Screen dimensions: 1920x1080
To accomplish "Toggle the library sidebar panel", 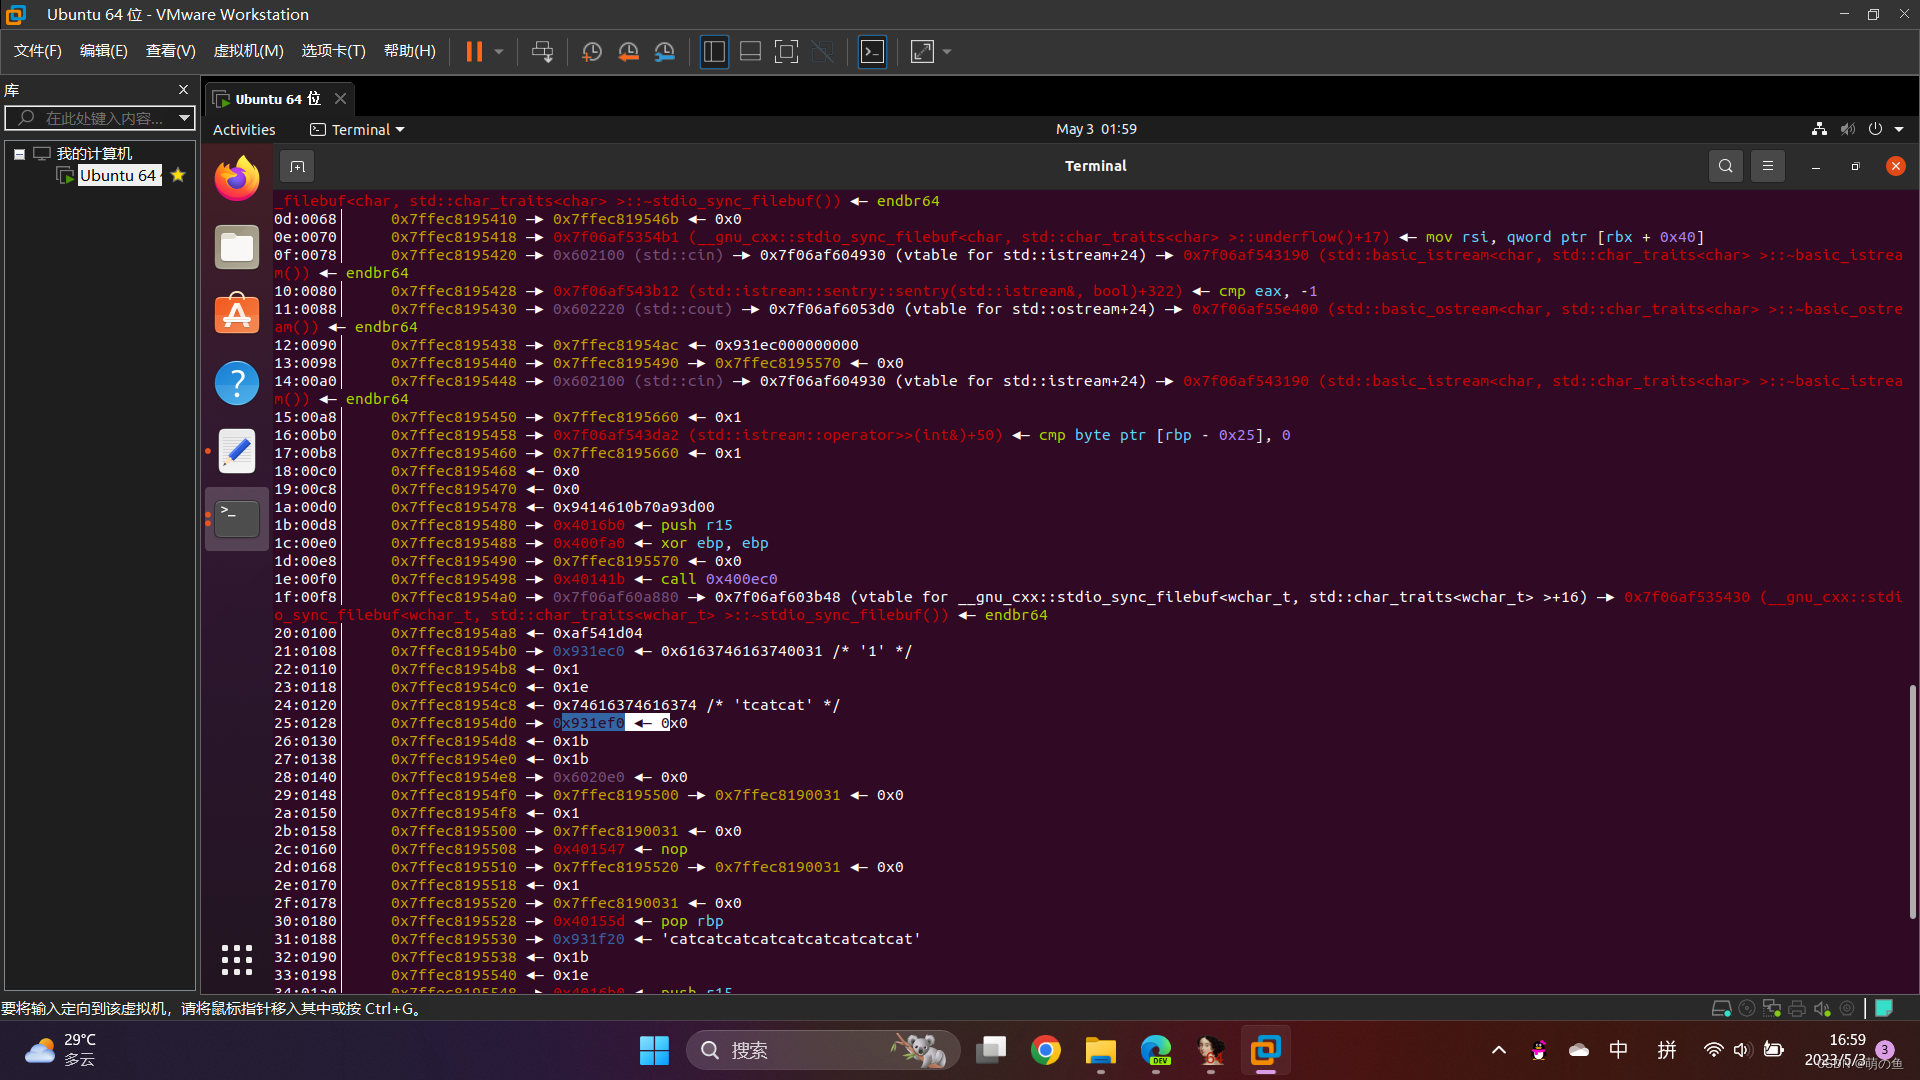I will (714, 51).
